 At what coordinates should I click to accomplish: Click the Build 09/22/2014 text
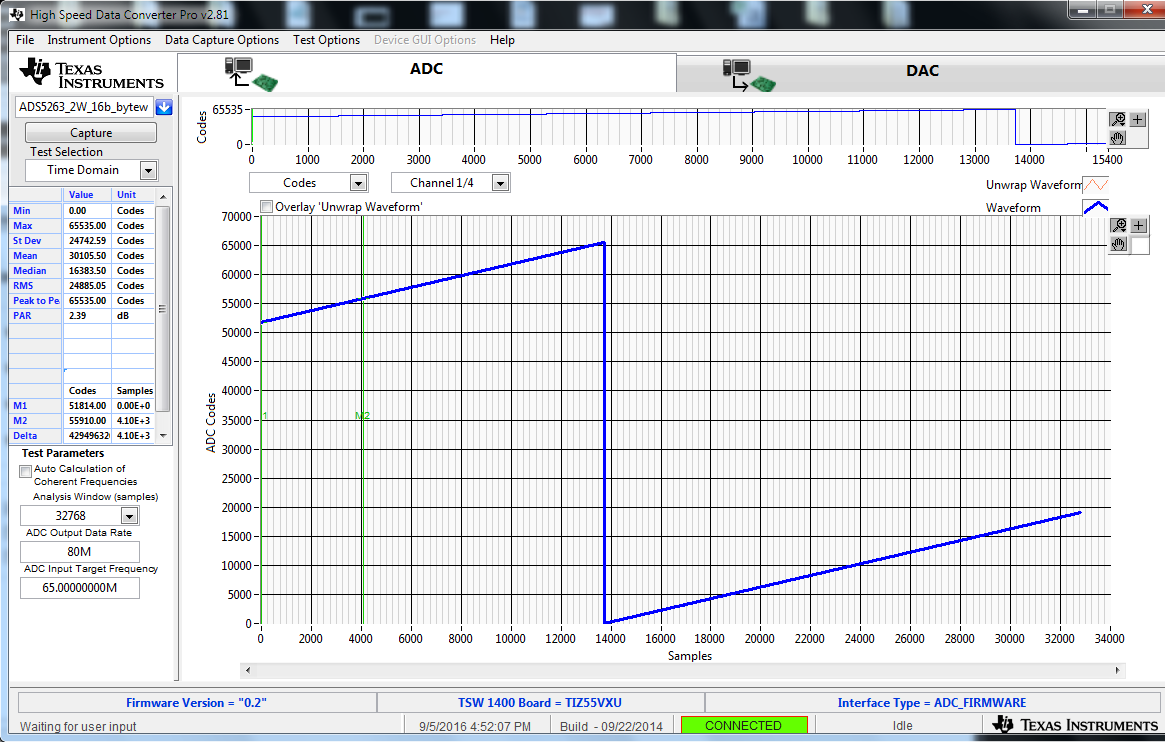coord(611,726)
